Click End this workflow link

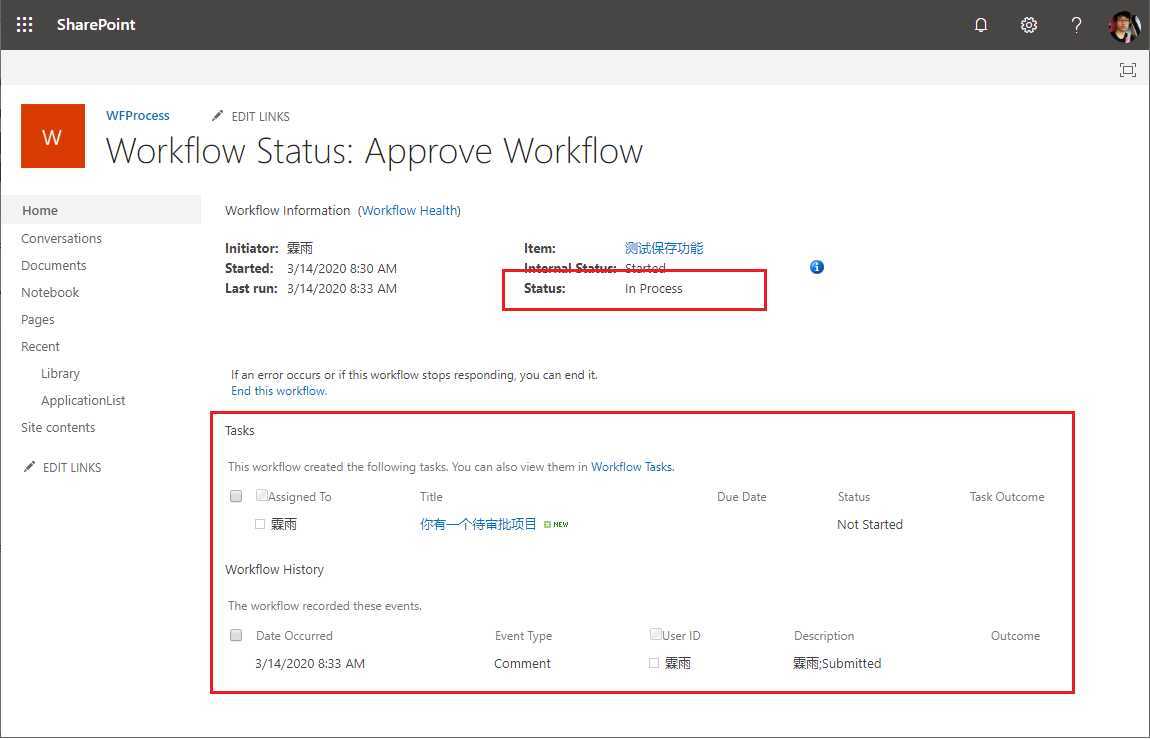[x=279, y=391]
